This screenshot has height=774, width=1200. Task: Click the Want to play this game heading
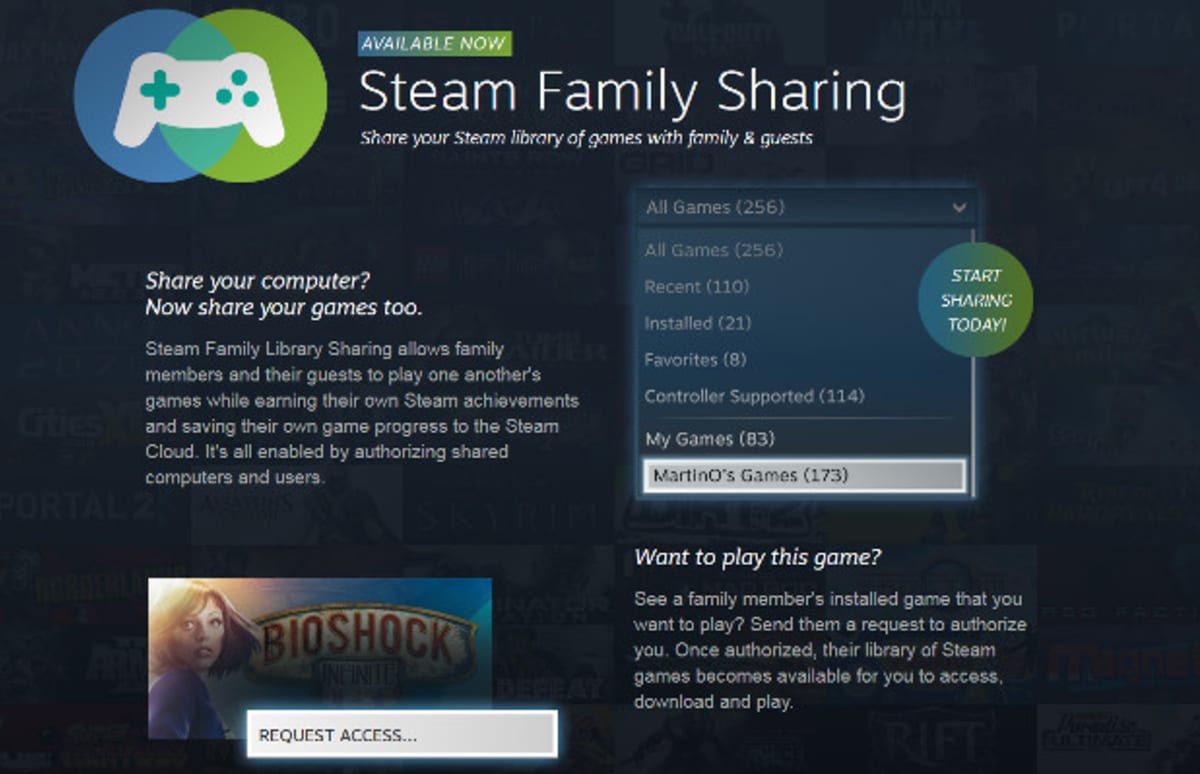[758, 557]
